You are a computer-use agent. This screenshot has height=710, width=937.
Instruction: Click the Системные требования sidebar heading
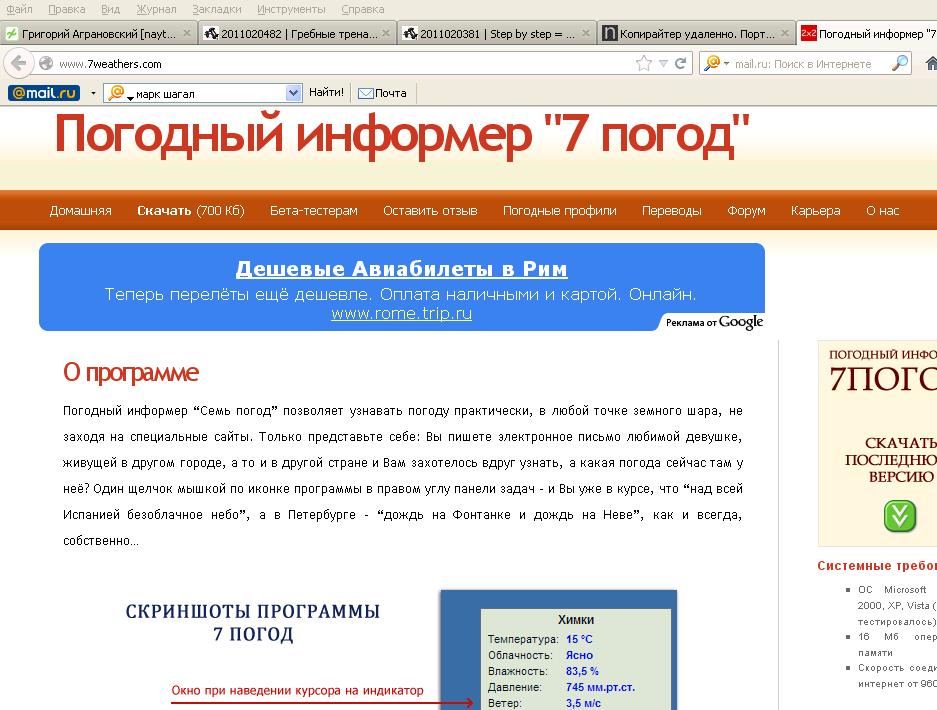point(877,566)
